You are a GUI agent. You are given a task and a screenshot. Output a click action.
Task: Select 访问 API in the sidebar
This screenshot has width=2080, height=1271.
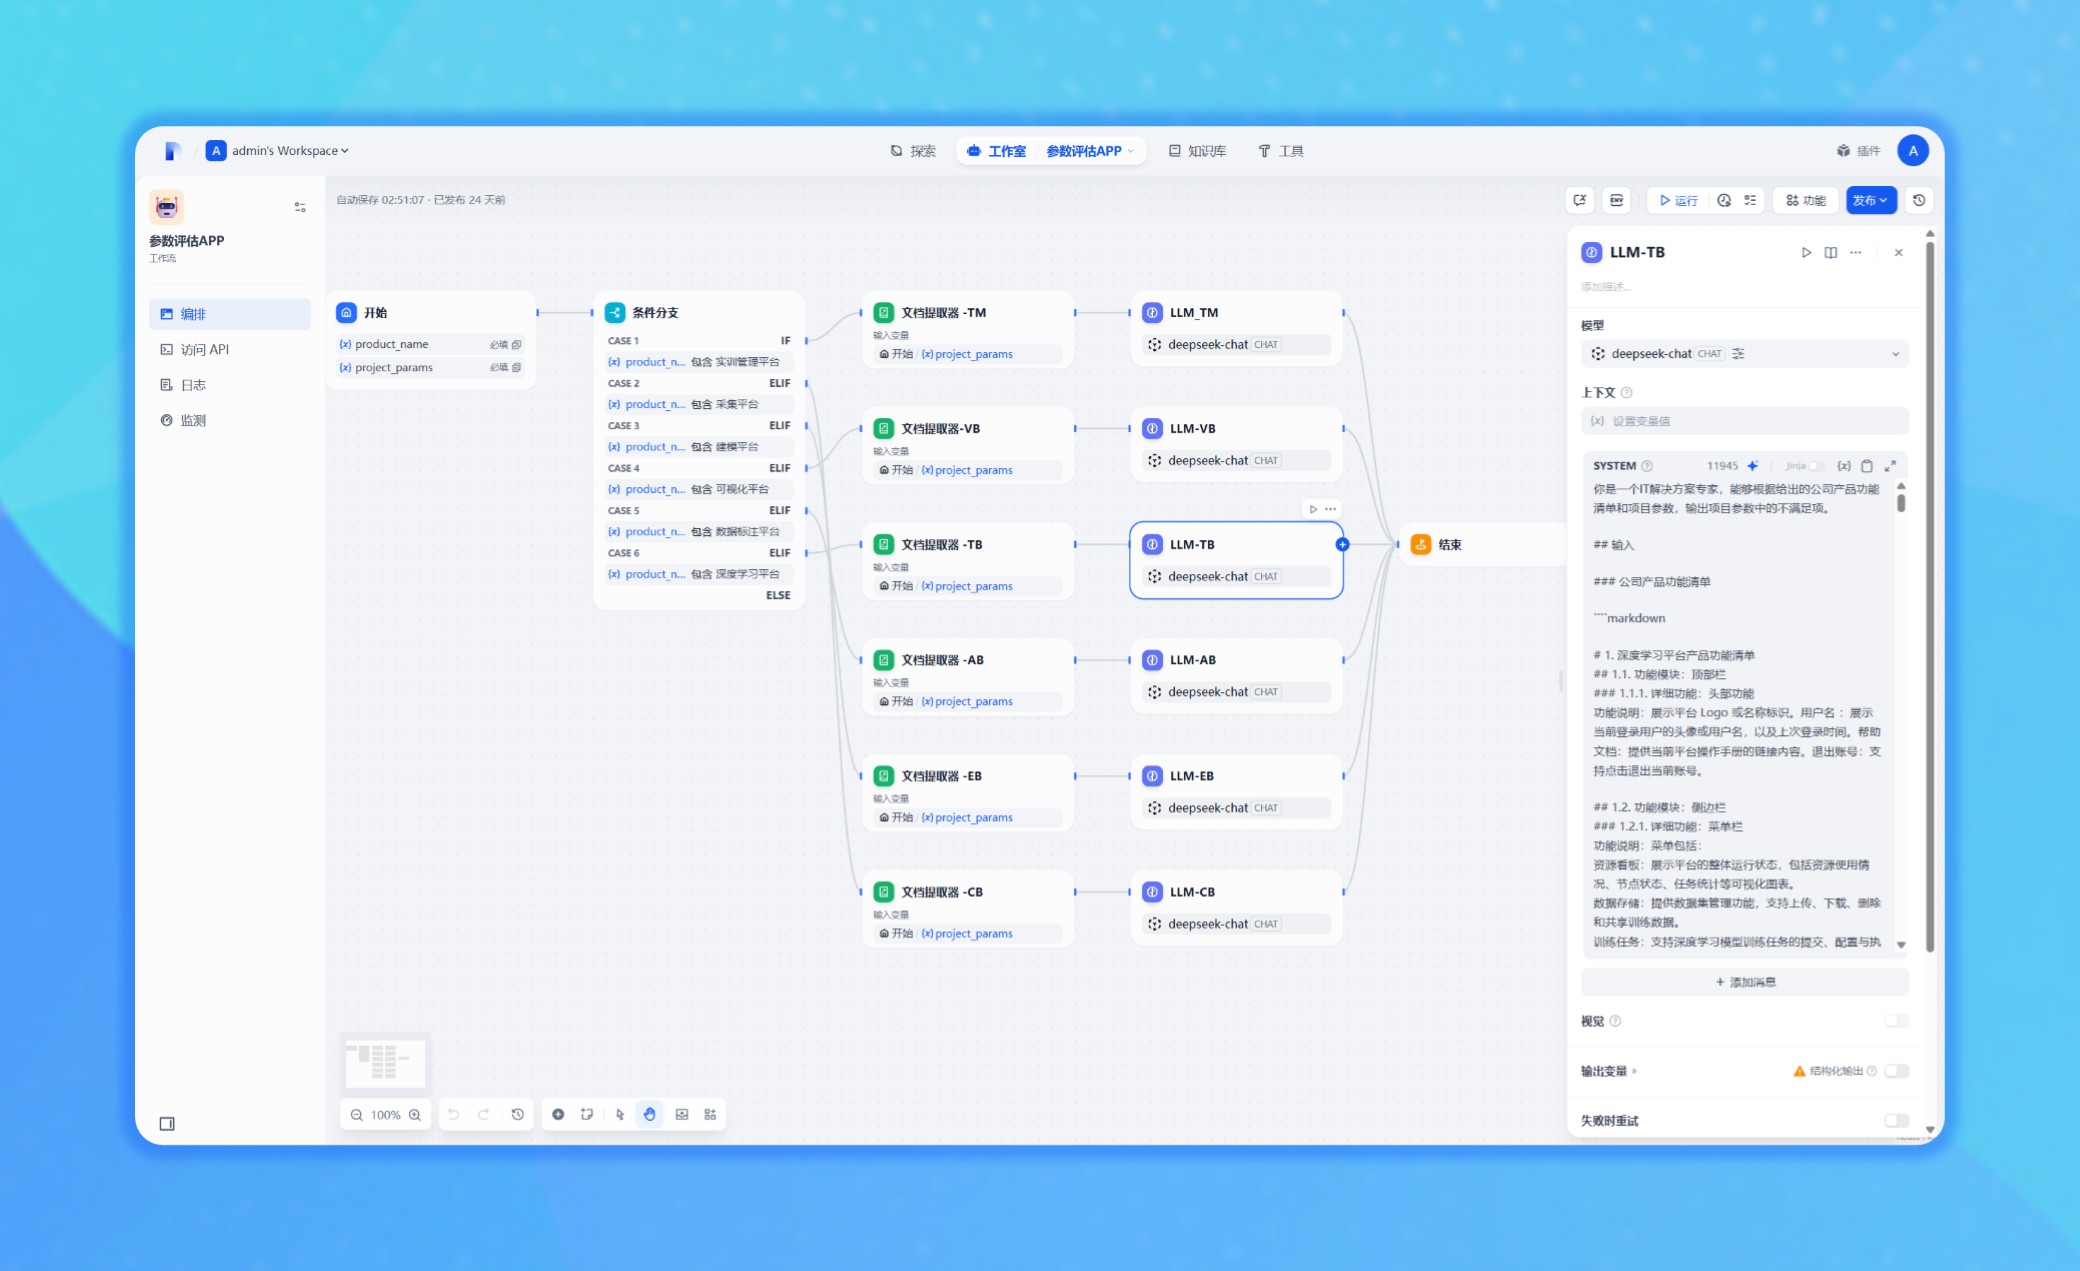pos(204,349)
